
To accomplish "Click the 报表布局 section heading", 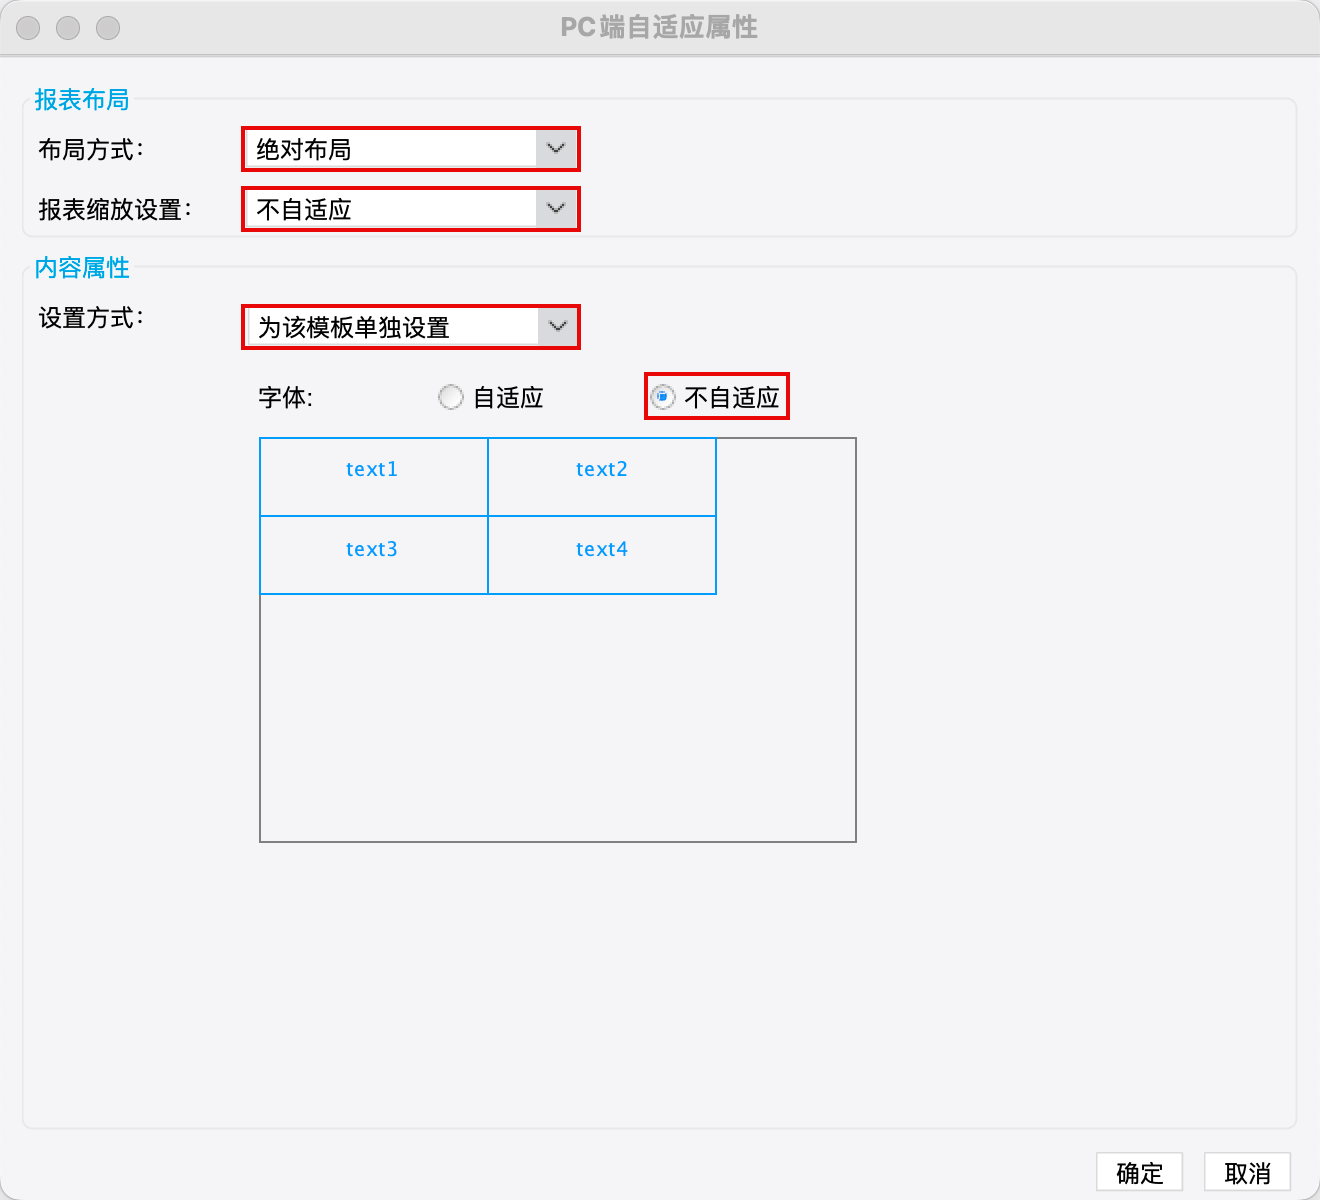I will pyautogui.click(x=82, y=100).
